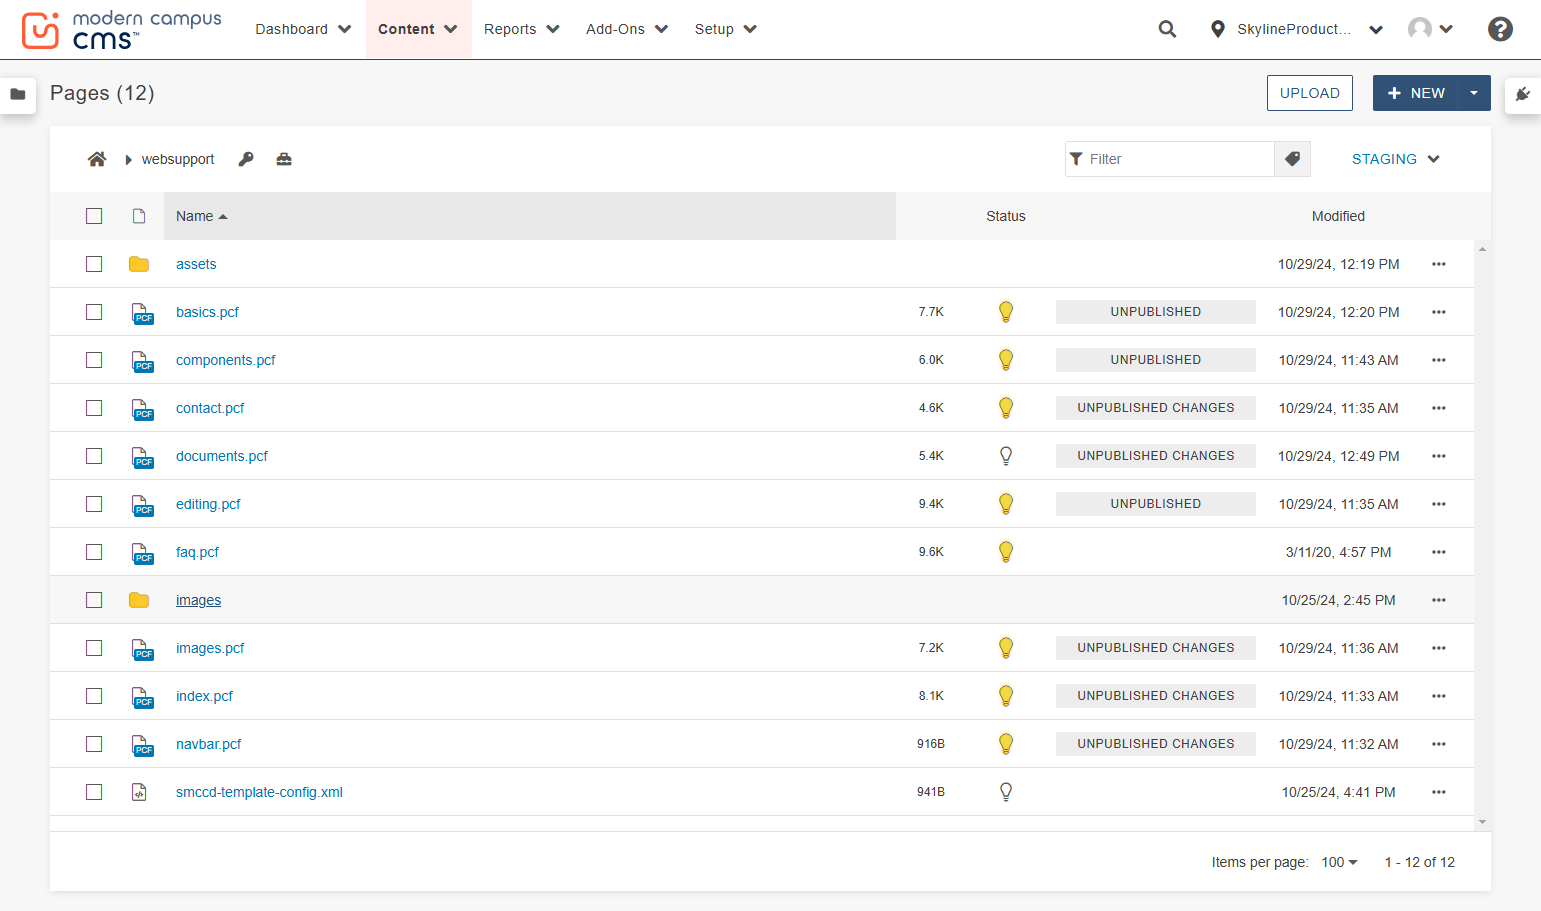Open the Add-Ons menu

627,29
